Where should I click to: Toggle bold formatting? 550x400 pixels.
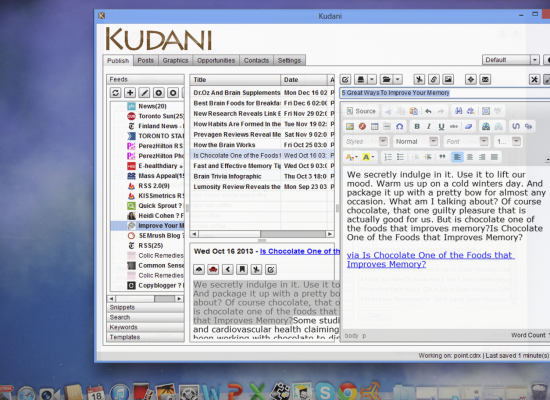click(417, 126)
